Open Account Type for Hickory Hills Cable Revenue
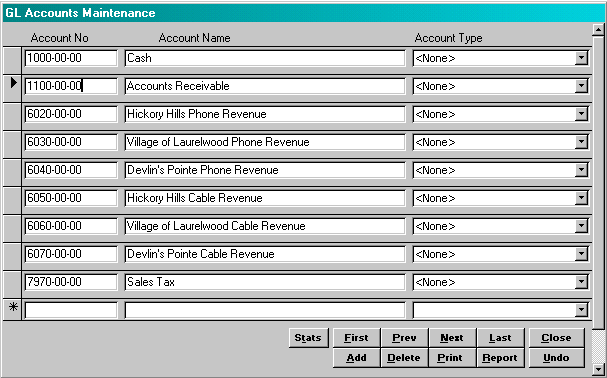The width and height of the screenshot is (607, 378). (581, 198)
